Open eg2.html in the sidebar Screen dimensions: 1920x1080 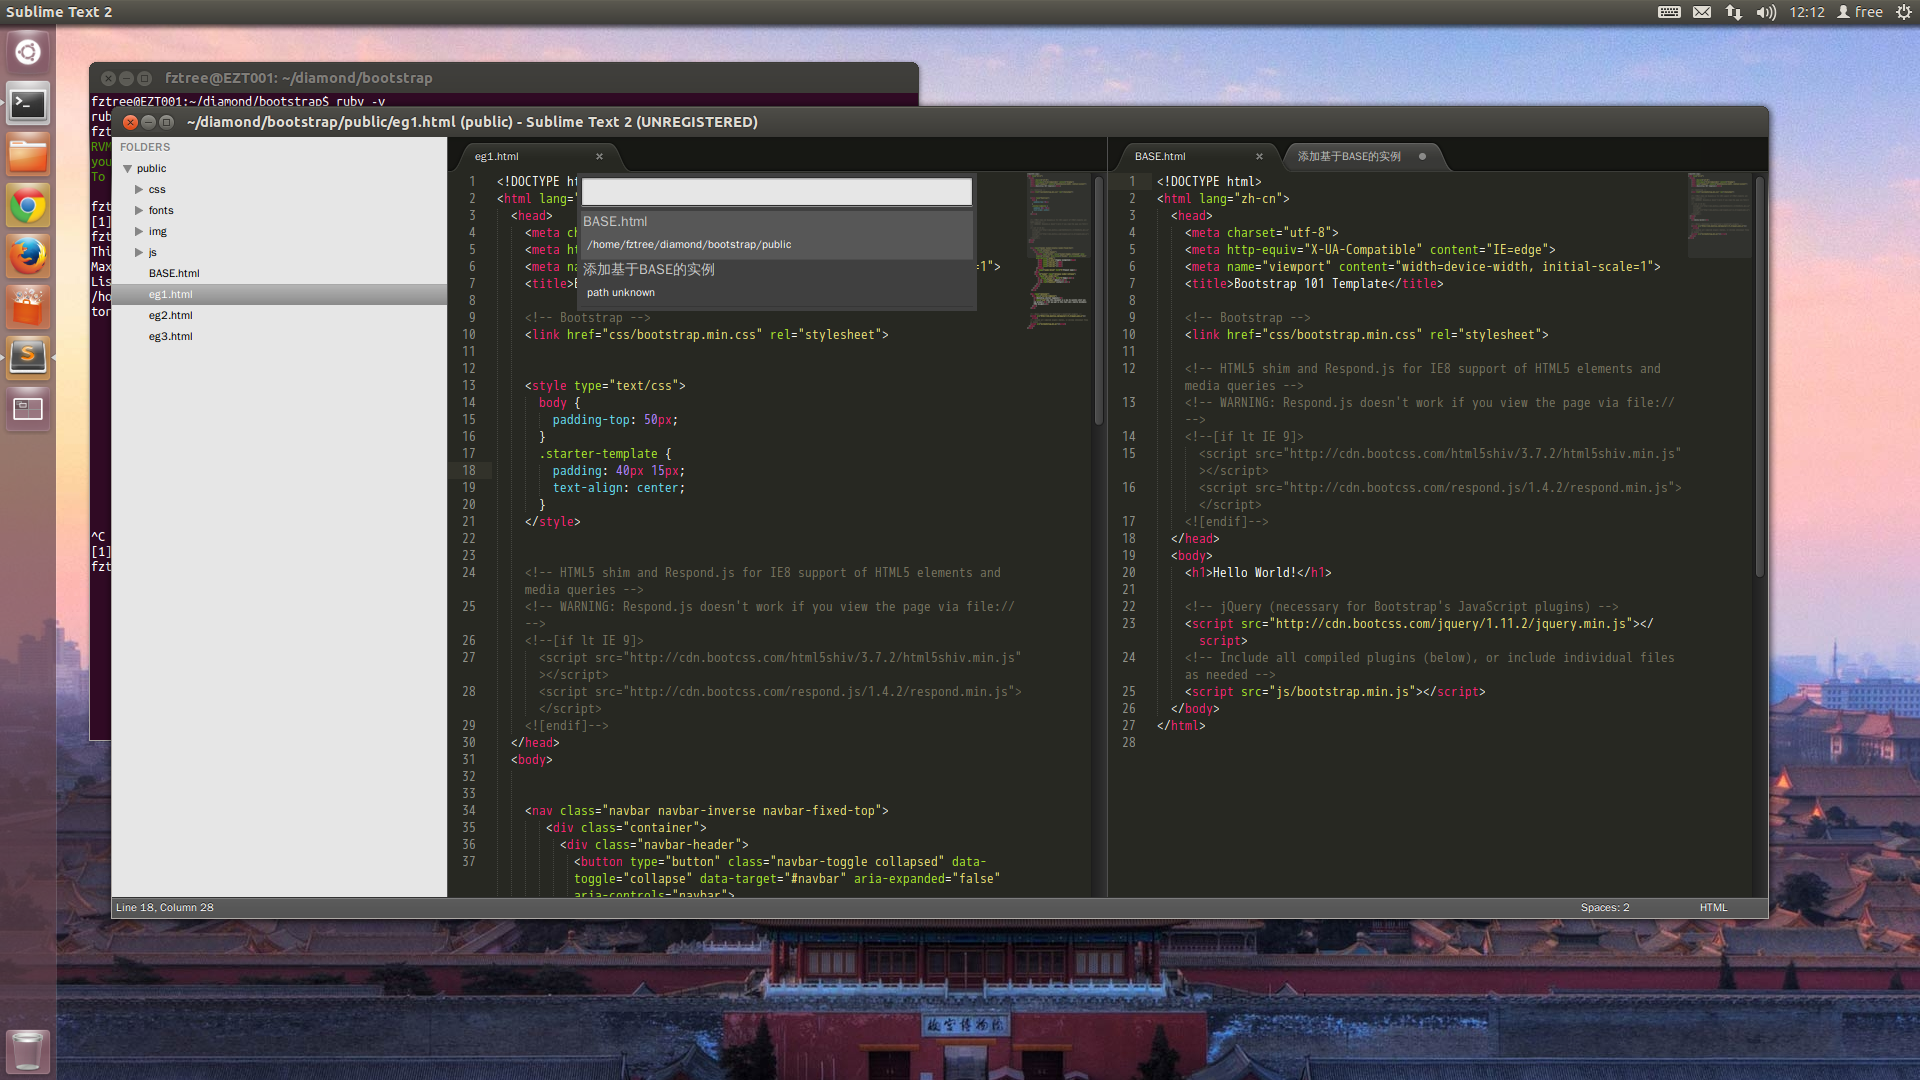click(x=171, y=316)
